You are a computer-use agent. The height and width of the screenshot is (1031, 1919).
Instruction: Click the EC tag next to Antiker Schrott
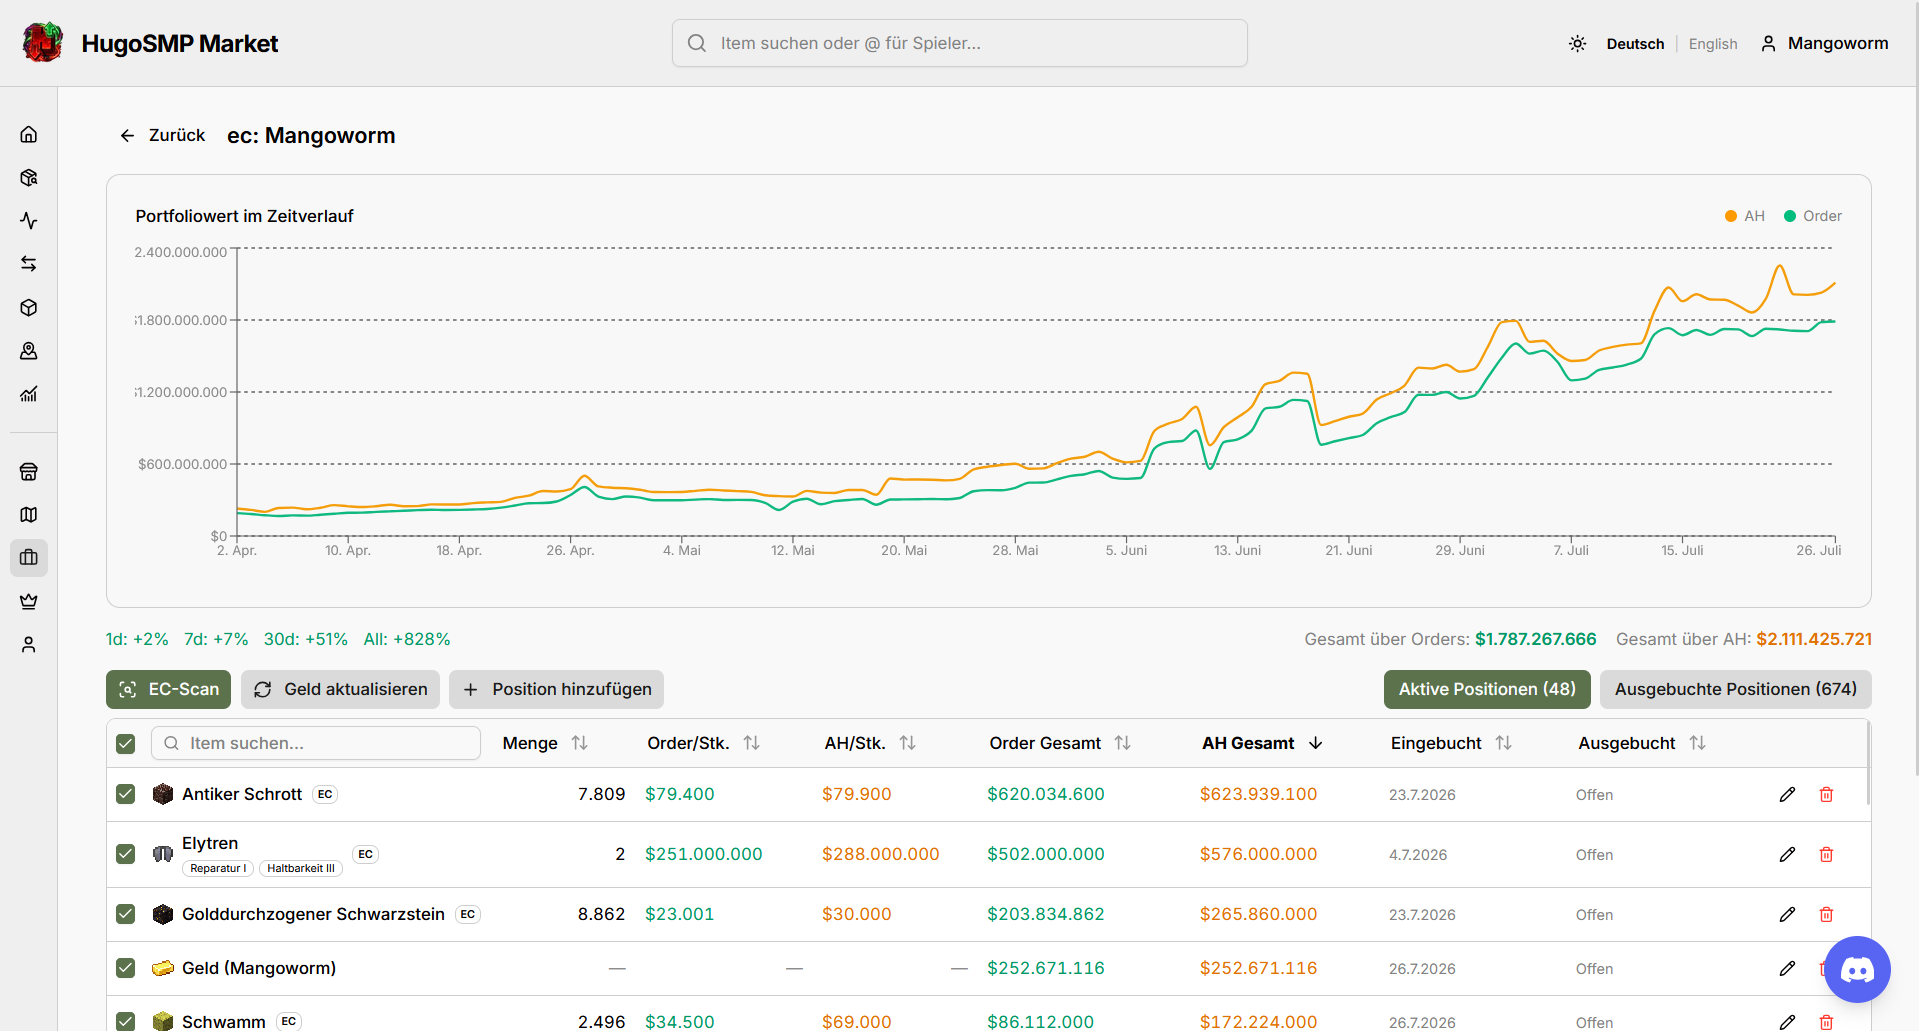tap(325, 795)
